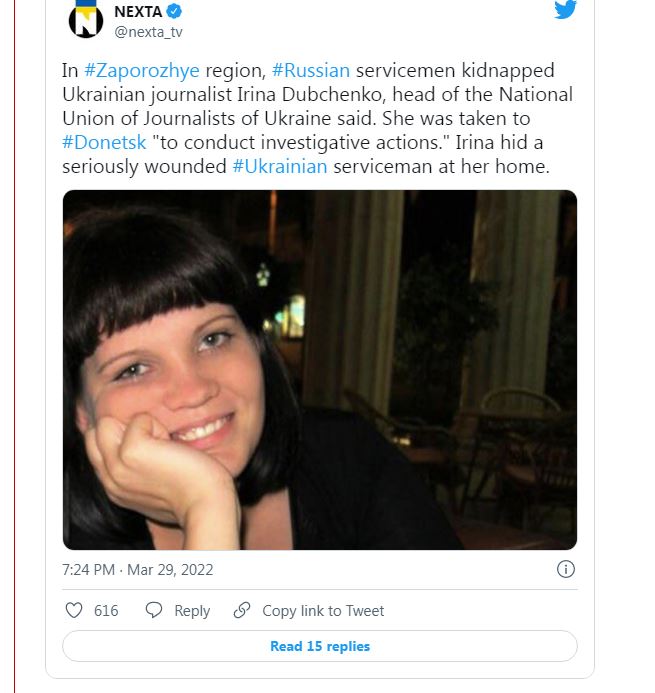The image size is (655, 693).
Task: Click the NEXTA profile avatar
Action: (x=86, y=20)
